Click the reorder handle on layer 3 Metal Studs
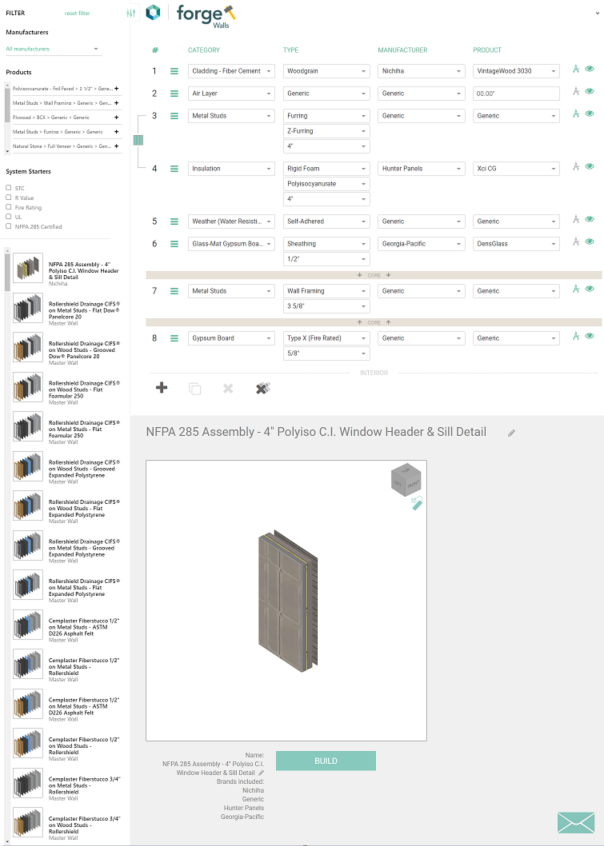This screenshot has width=604, height=846. pos(174,116)
